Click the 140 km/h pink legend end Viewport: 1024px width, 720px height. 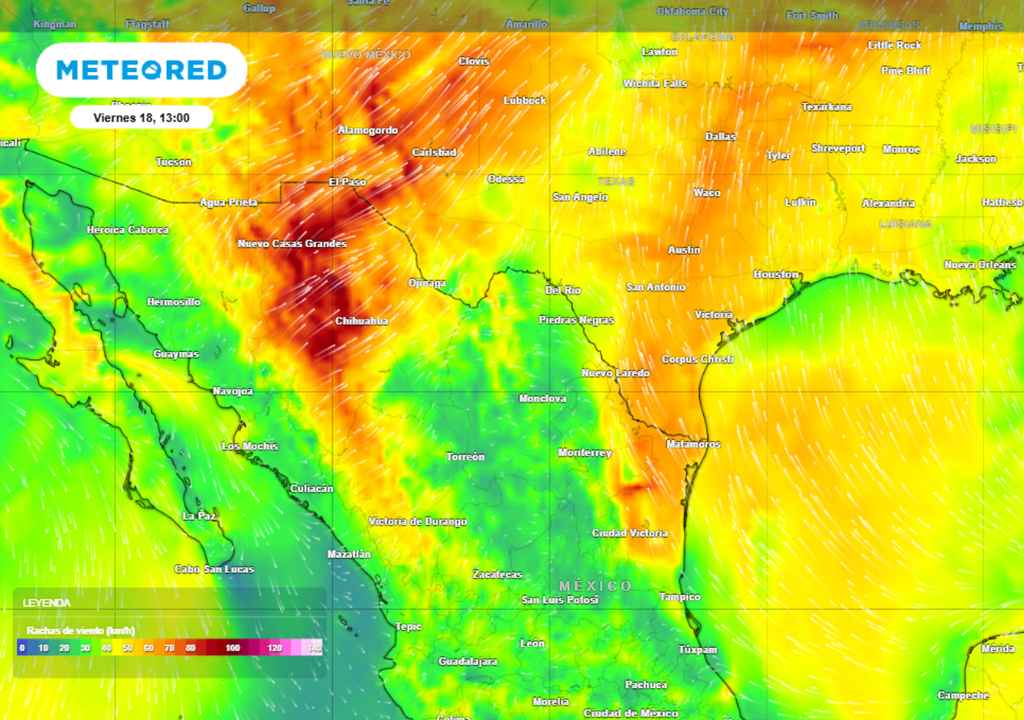[x=314, y=648]
